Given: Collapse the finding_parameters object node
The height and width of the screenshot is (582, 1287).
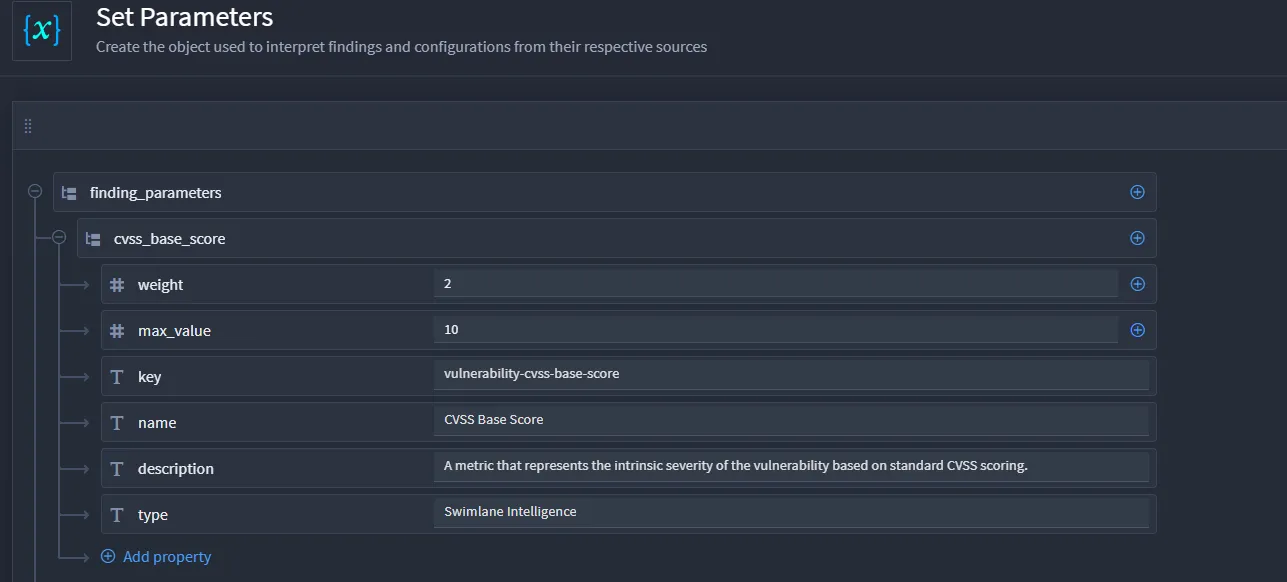Looking at the screenshot, I should (35, 192).
